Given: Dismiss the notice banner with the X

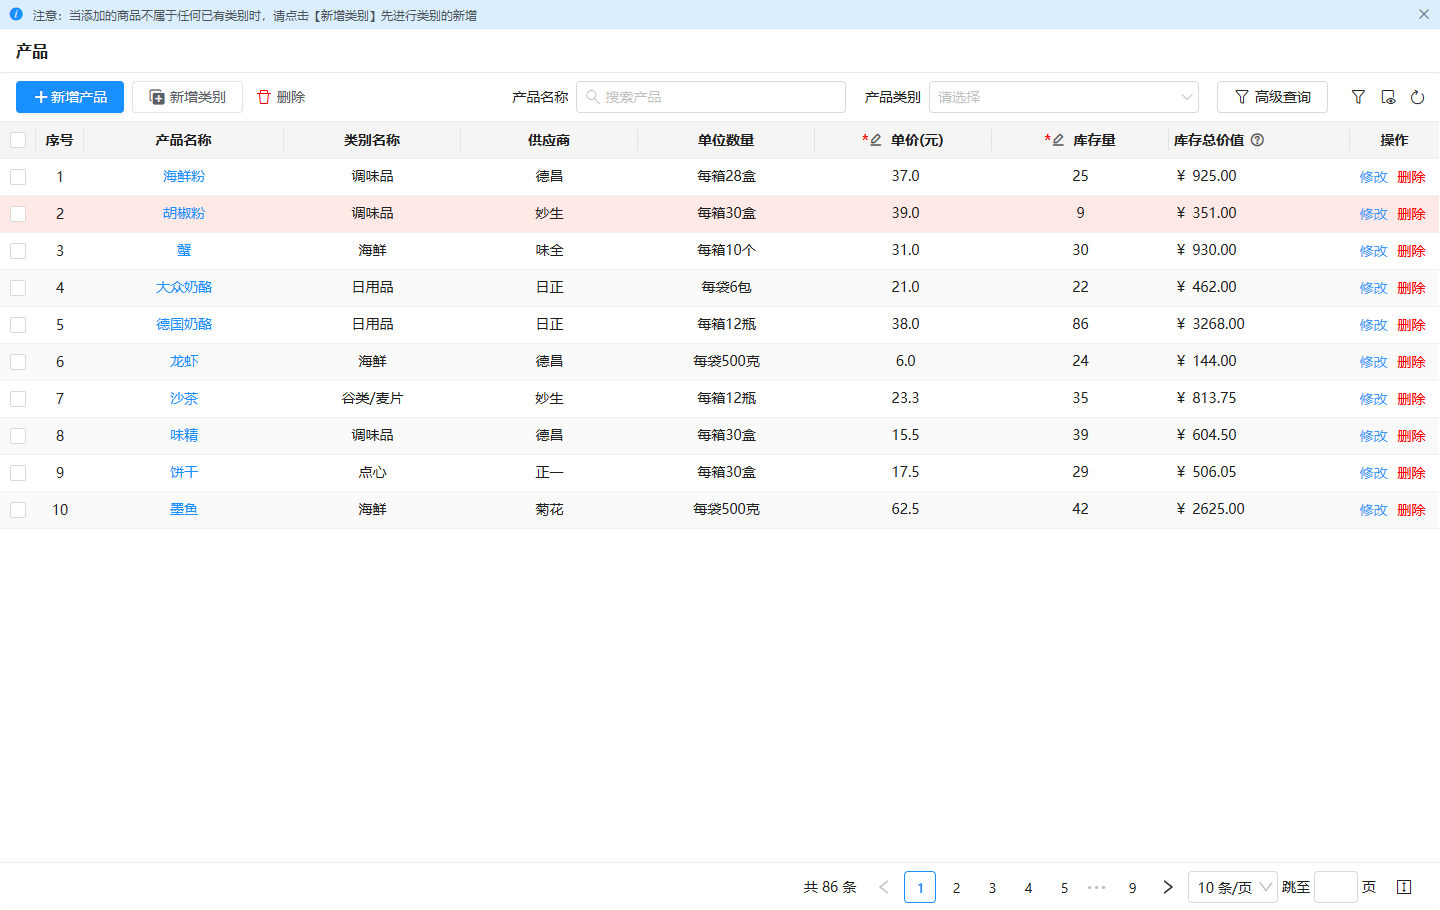Looking at the screenshot, I should point(1424,14).
